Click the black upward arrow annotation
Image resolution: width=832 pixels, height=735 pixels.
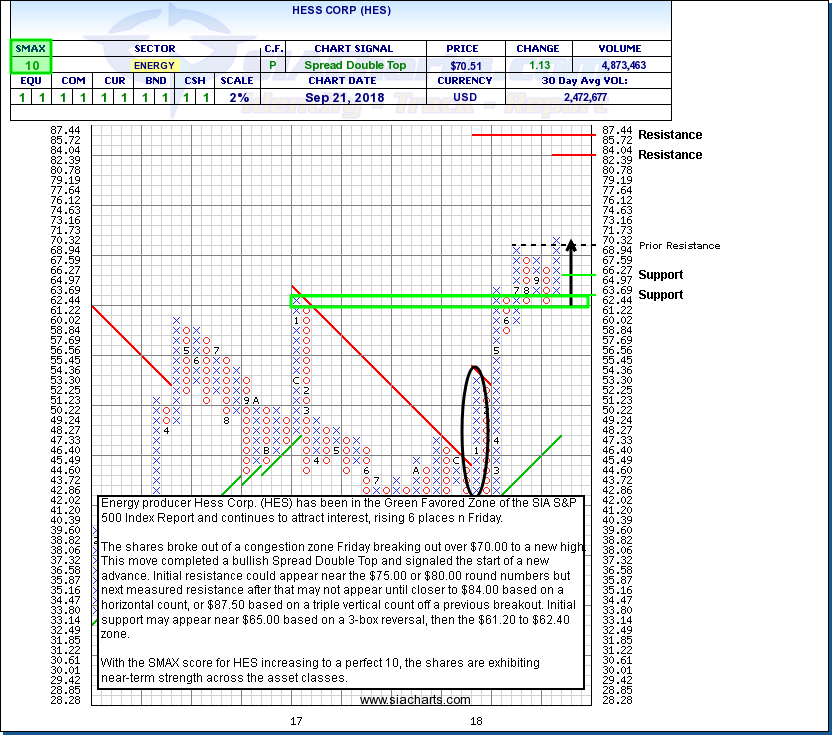point(570,270)
